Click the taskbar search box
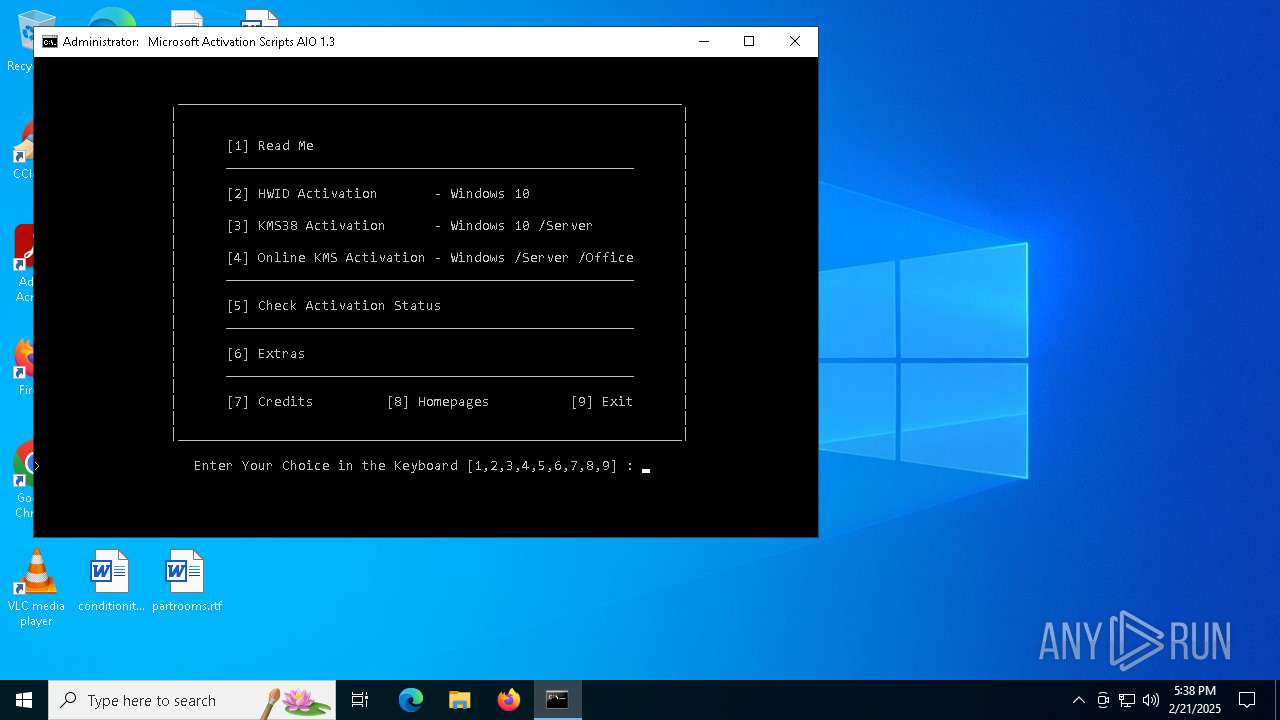This screenshot has width=1280, height=720. pos(192,700)
